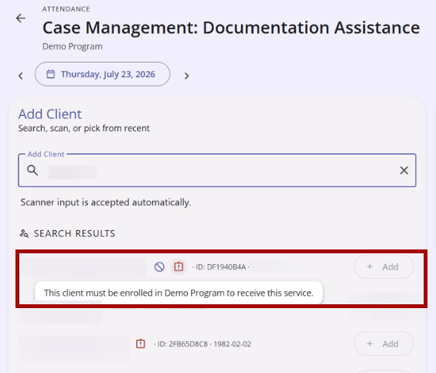Click the Search Results people icon
This screenshot has height=373, width=436.
24,233
